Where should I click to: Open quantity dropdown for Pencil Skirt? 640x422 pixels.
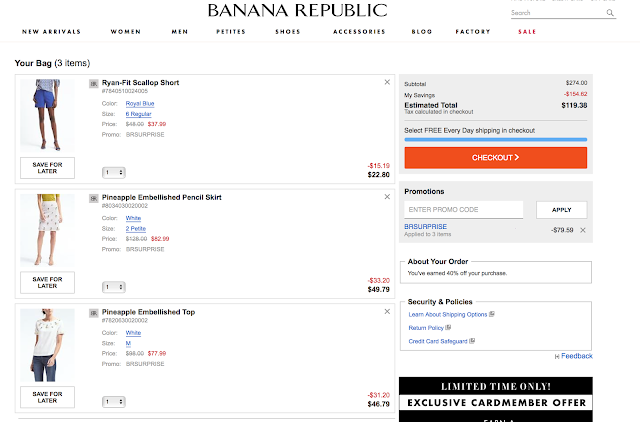click(113, 287)
